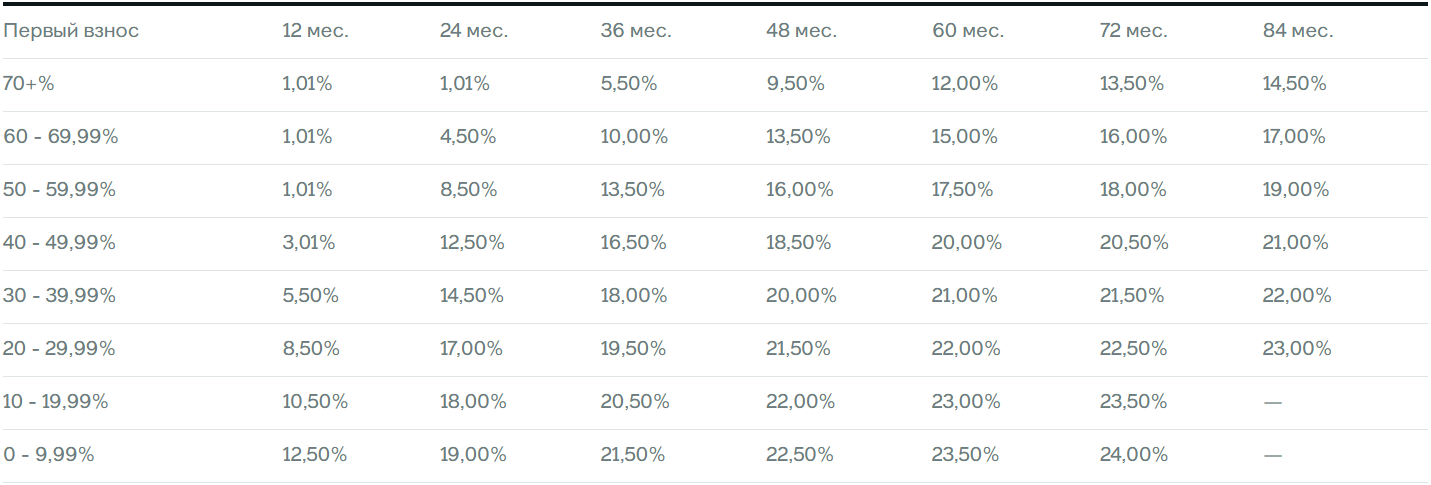Click the 48 мес. column header
The image size is (1431, 485).
tap(802, 31)
